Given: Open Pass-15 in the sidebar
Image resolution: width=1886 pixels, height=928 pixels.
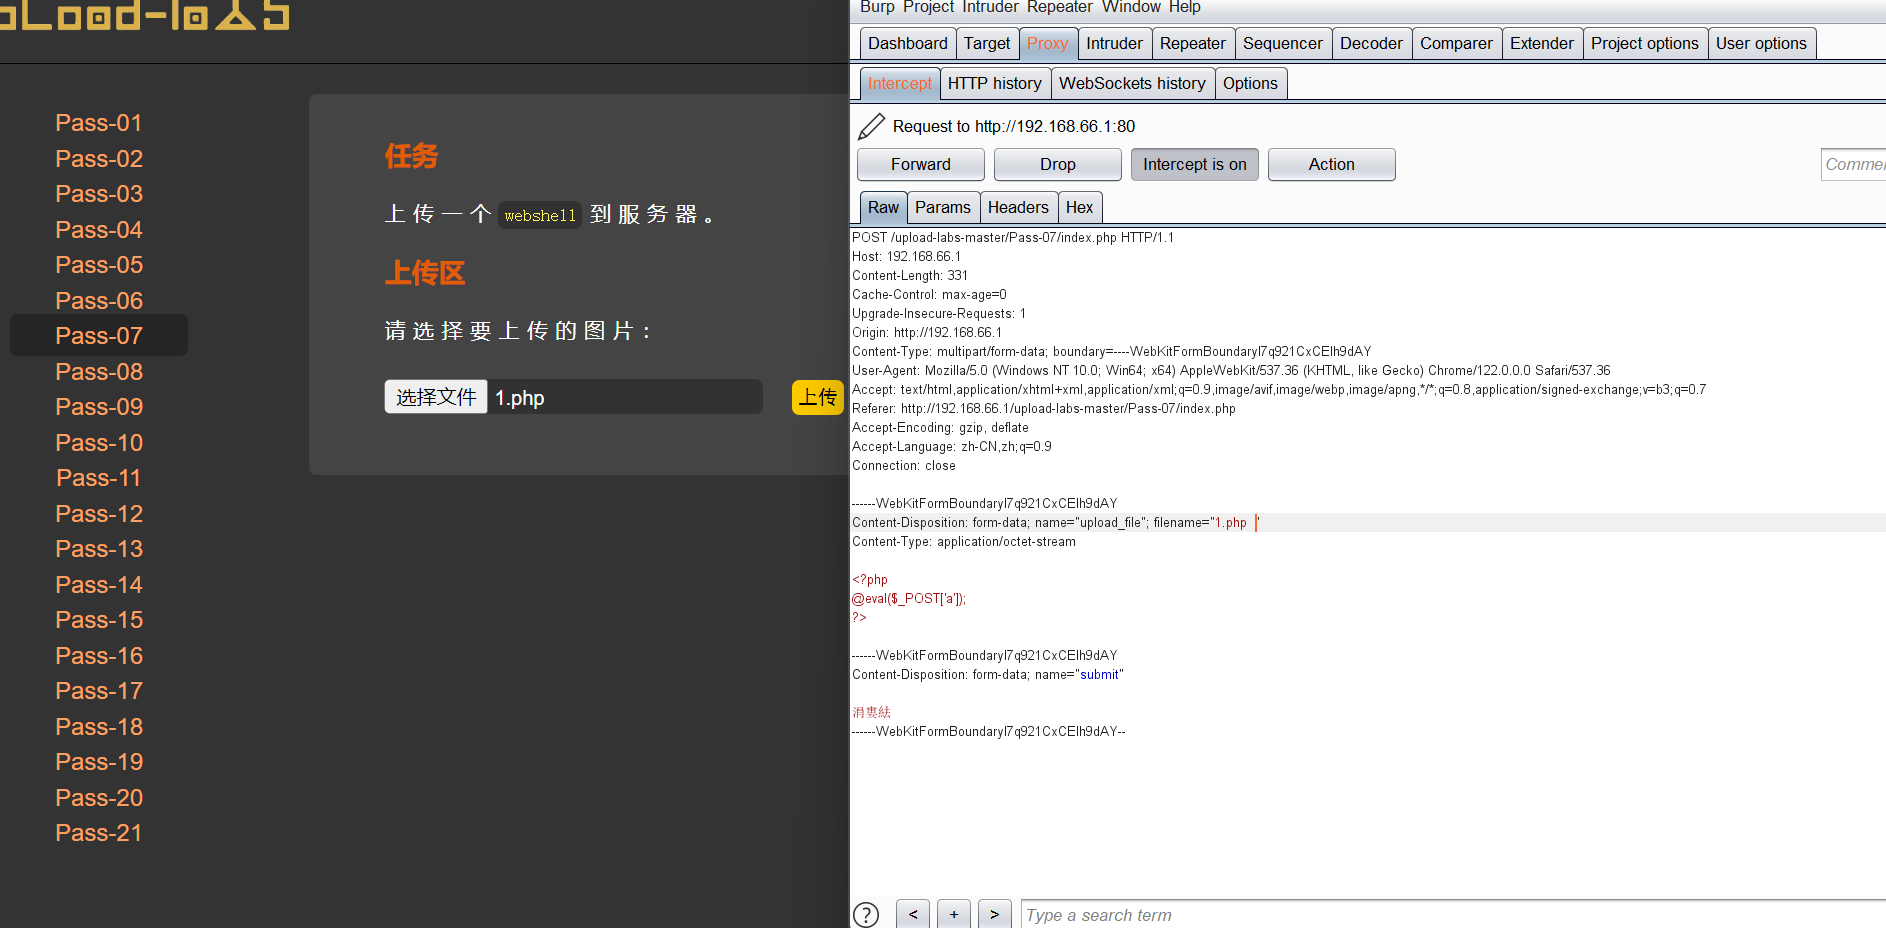Looking at the screenshot, I should 99,620.
